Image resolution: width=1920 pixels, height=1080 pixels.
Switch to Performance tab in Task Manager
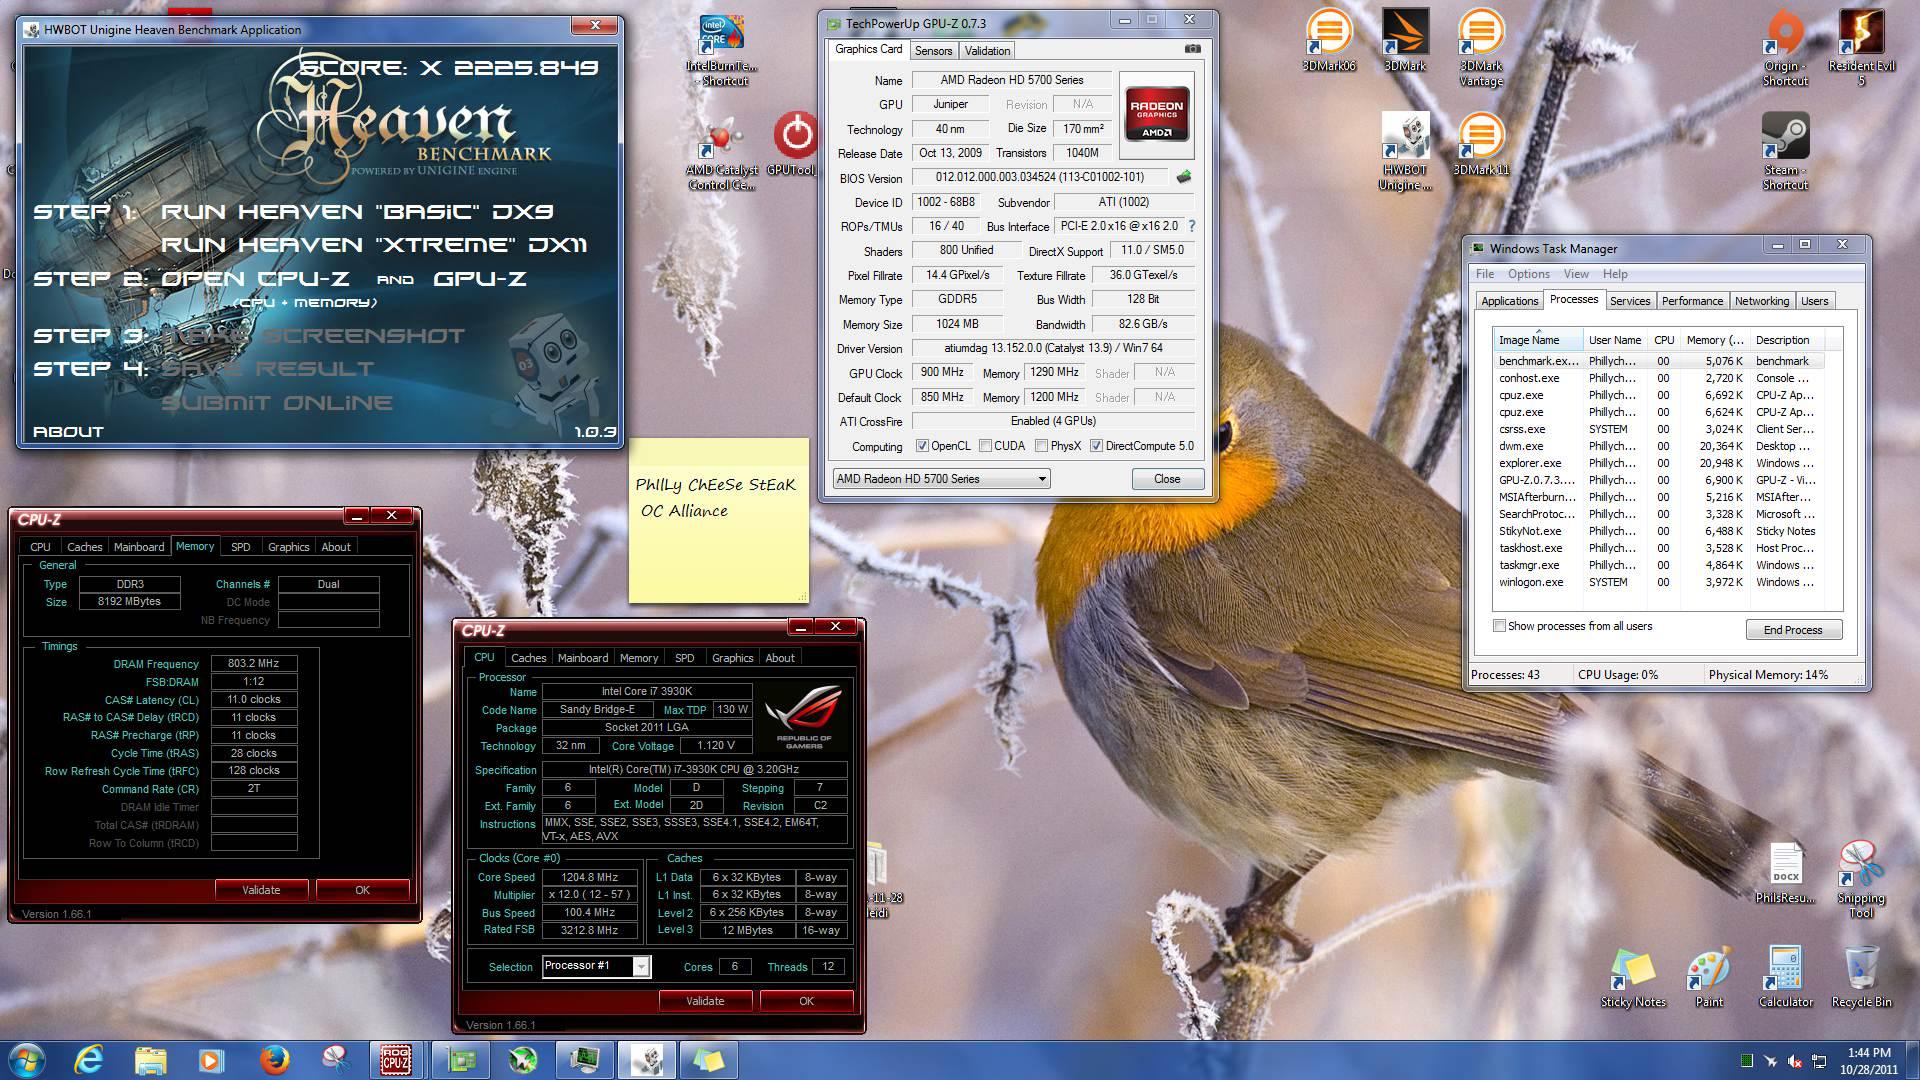1692,301
